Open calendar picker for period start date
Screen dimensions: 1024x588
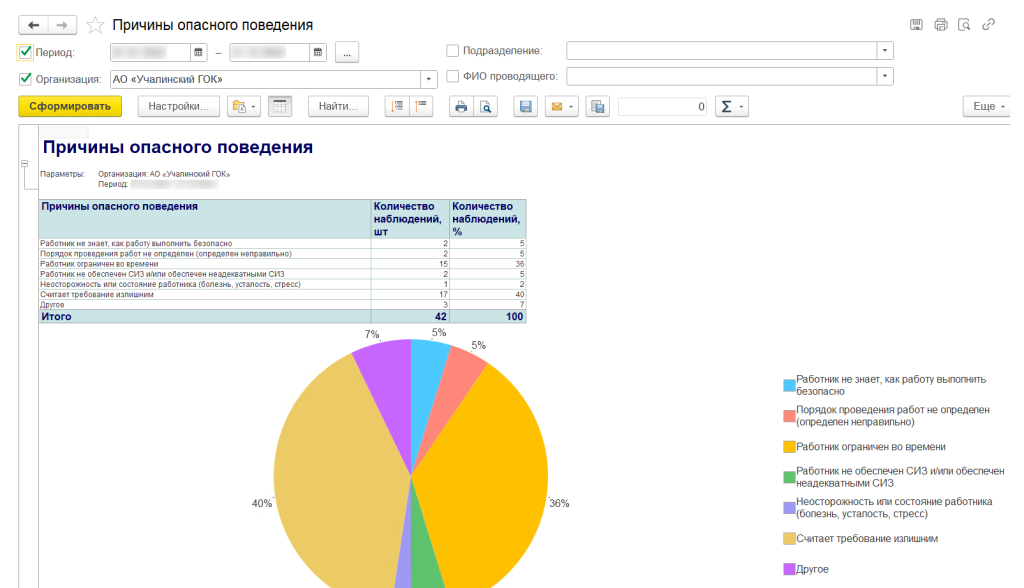pos(199,52)
